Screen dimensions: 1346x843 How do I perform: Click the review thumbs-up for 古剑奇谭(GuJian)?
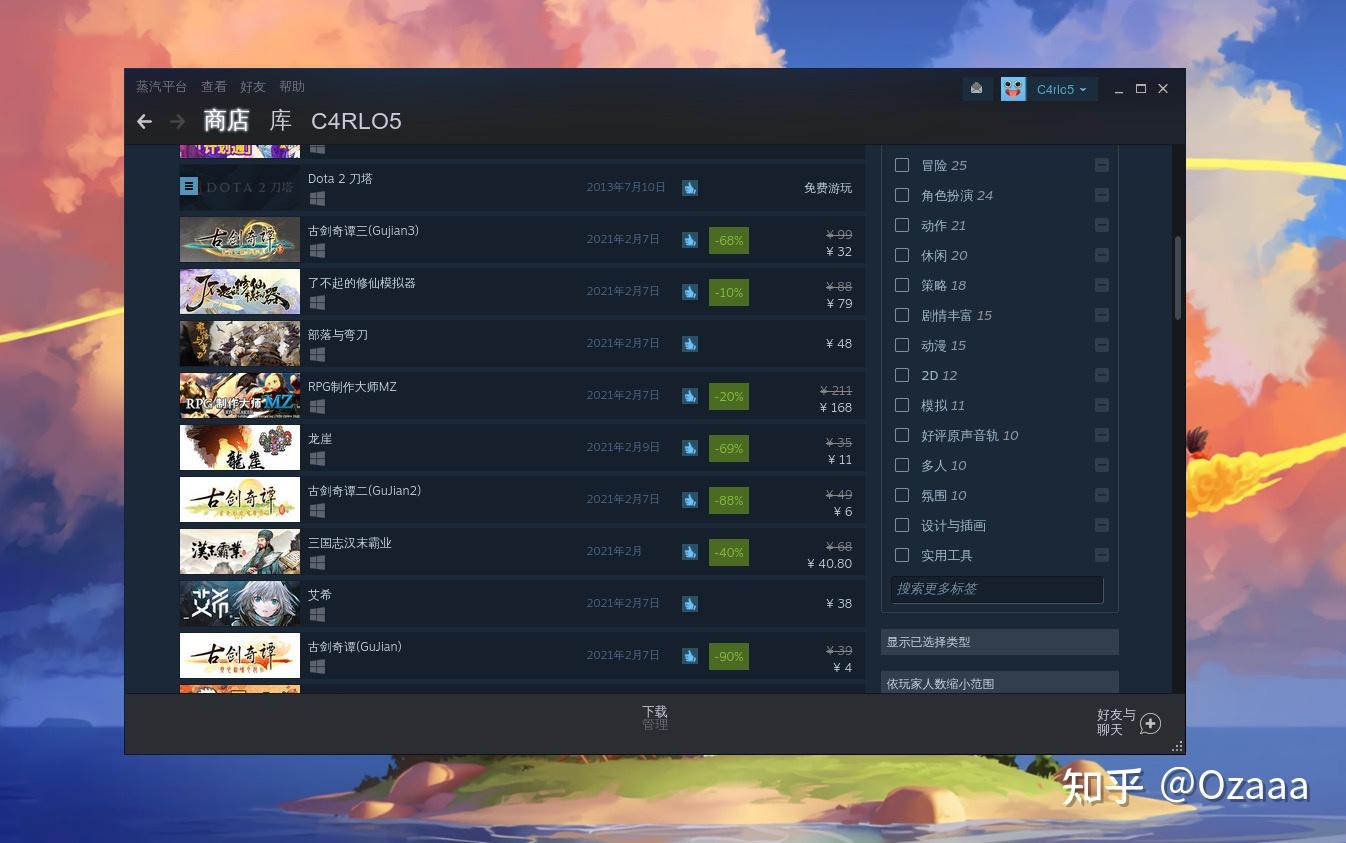(x=690, y=656)
